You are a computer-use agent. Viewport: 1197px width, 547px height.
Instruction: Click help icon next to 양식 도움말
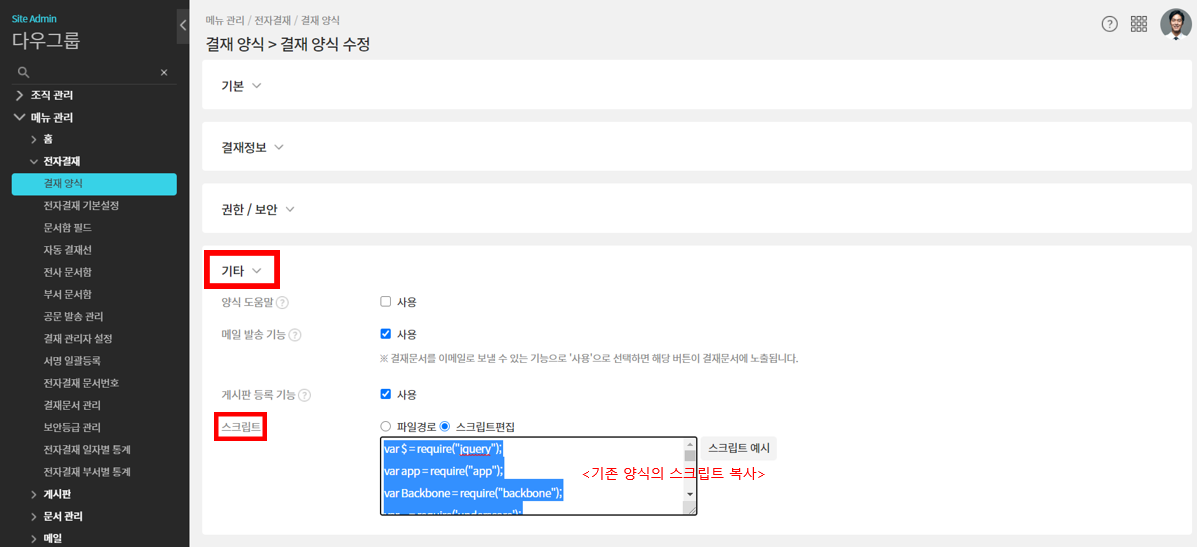point(283,302)
